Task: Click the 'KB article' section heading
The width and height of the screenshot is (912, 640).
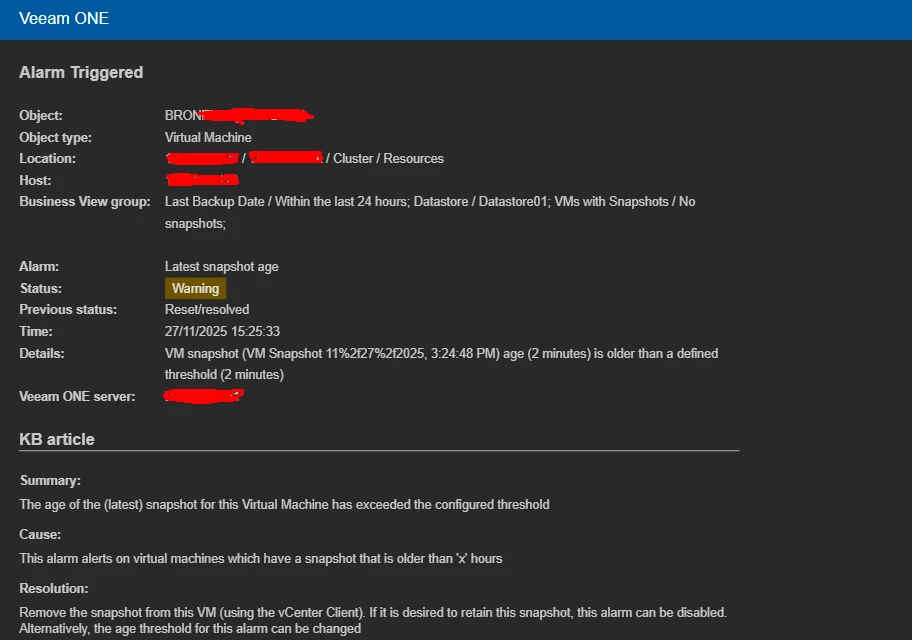Action: pyautogui.click(x=57, y=439)
